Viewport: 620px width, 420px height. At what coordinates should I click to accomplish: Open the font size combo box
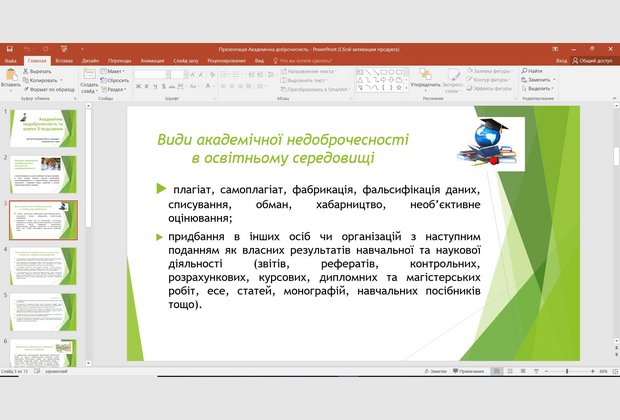(178, 75)
